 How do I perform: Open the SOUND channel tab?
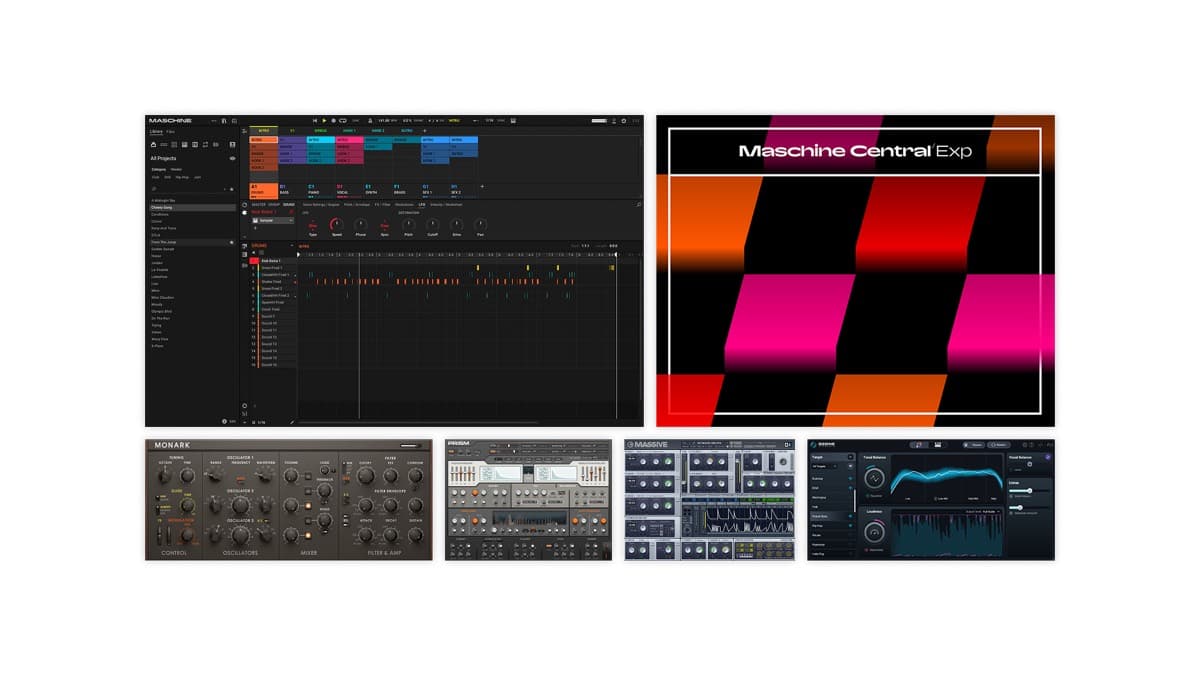coord(288,204)
